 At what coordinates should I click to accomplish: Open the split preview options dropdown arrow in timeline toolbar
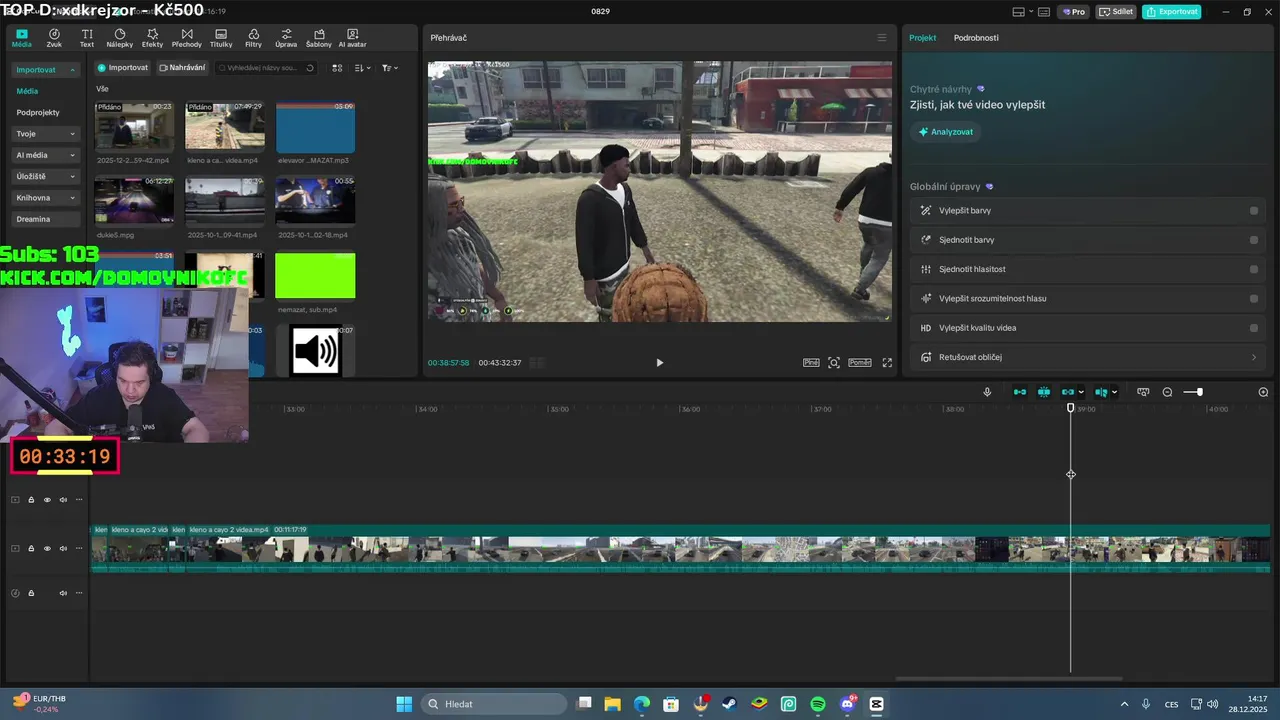1114,392
